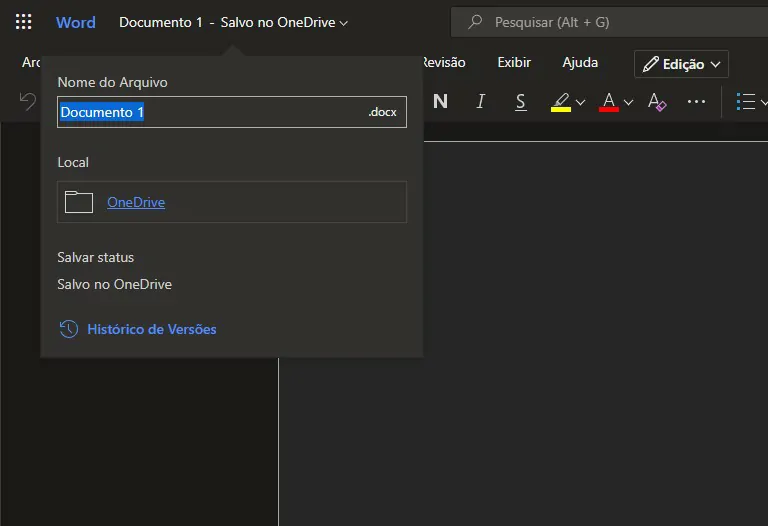Collapse the document title chevron
The image size is (768, 526).
click(x=344, y=23)
